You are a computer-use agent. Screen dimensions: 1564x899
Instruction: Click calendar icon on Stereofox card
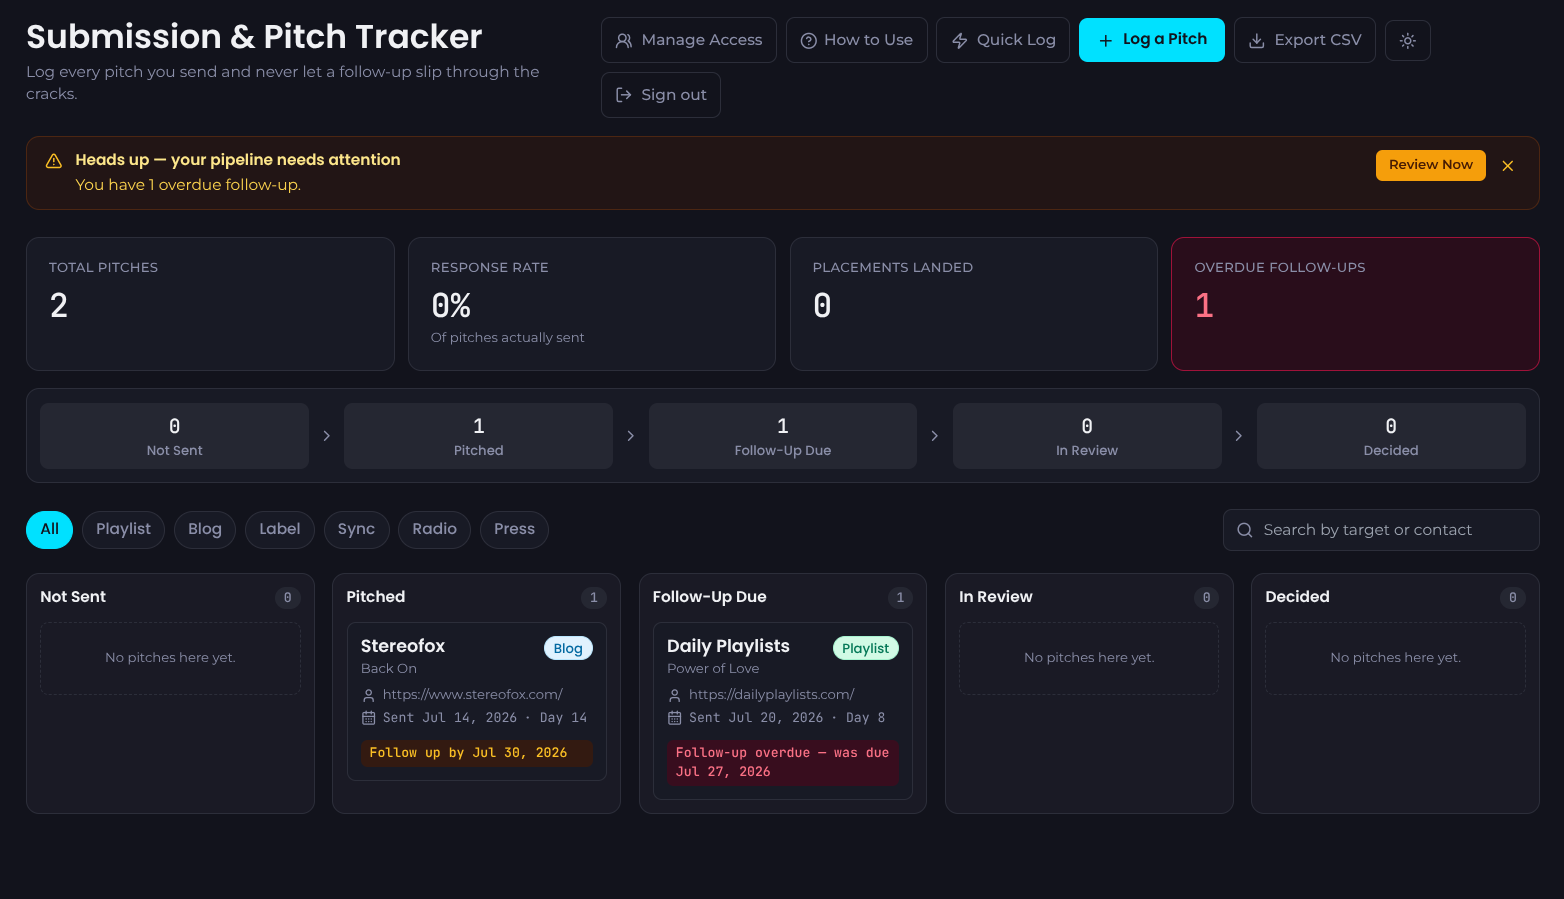coord(368,718)
